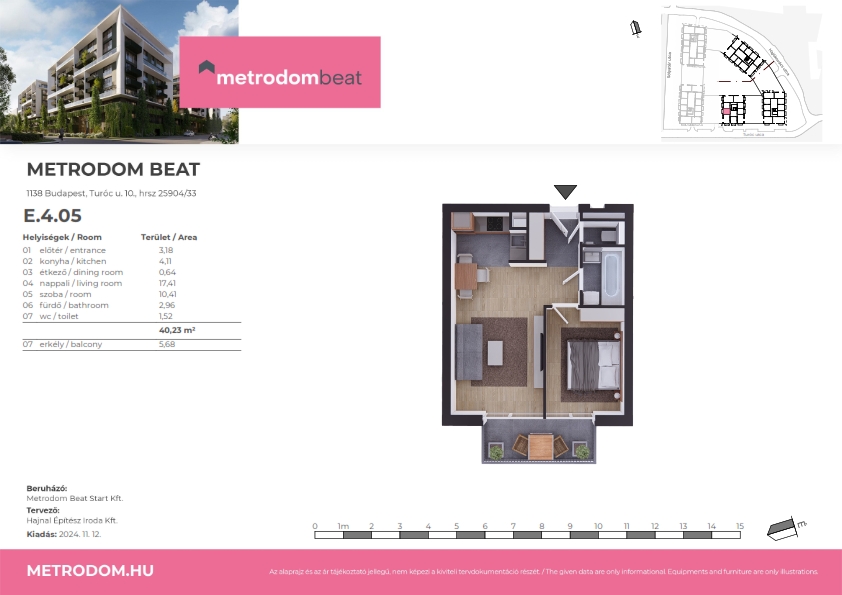Click the gray sofa in the living room
Screen dimensions: 842x595
469,352
